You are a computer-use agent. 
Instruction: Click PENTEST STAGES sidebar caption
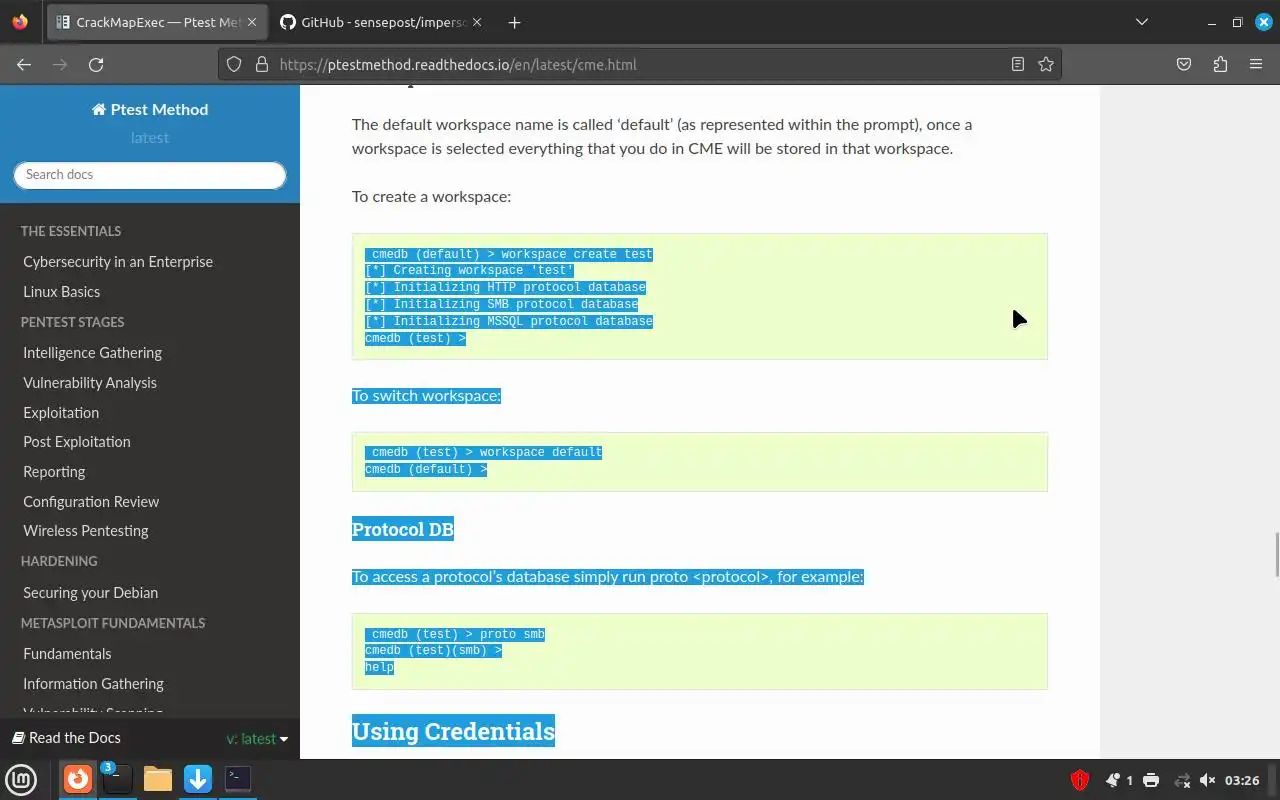(73, 322)
